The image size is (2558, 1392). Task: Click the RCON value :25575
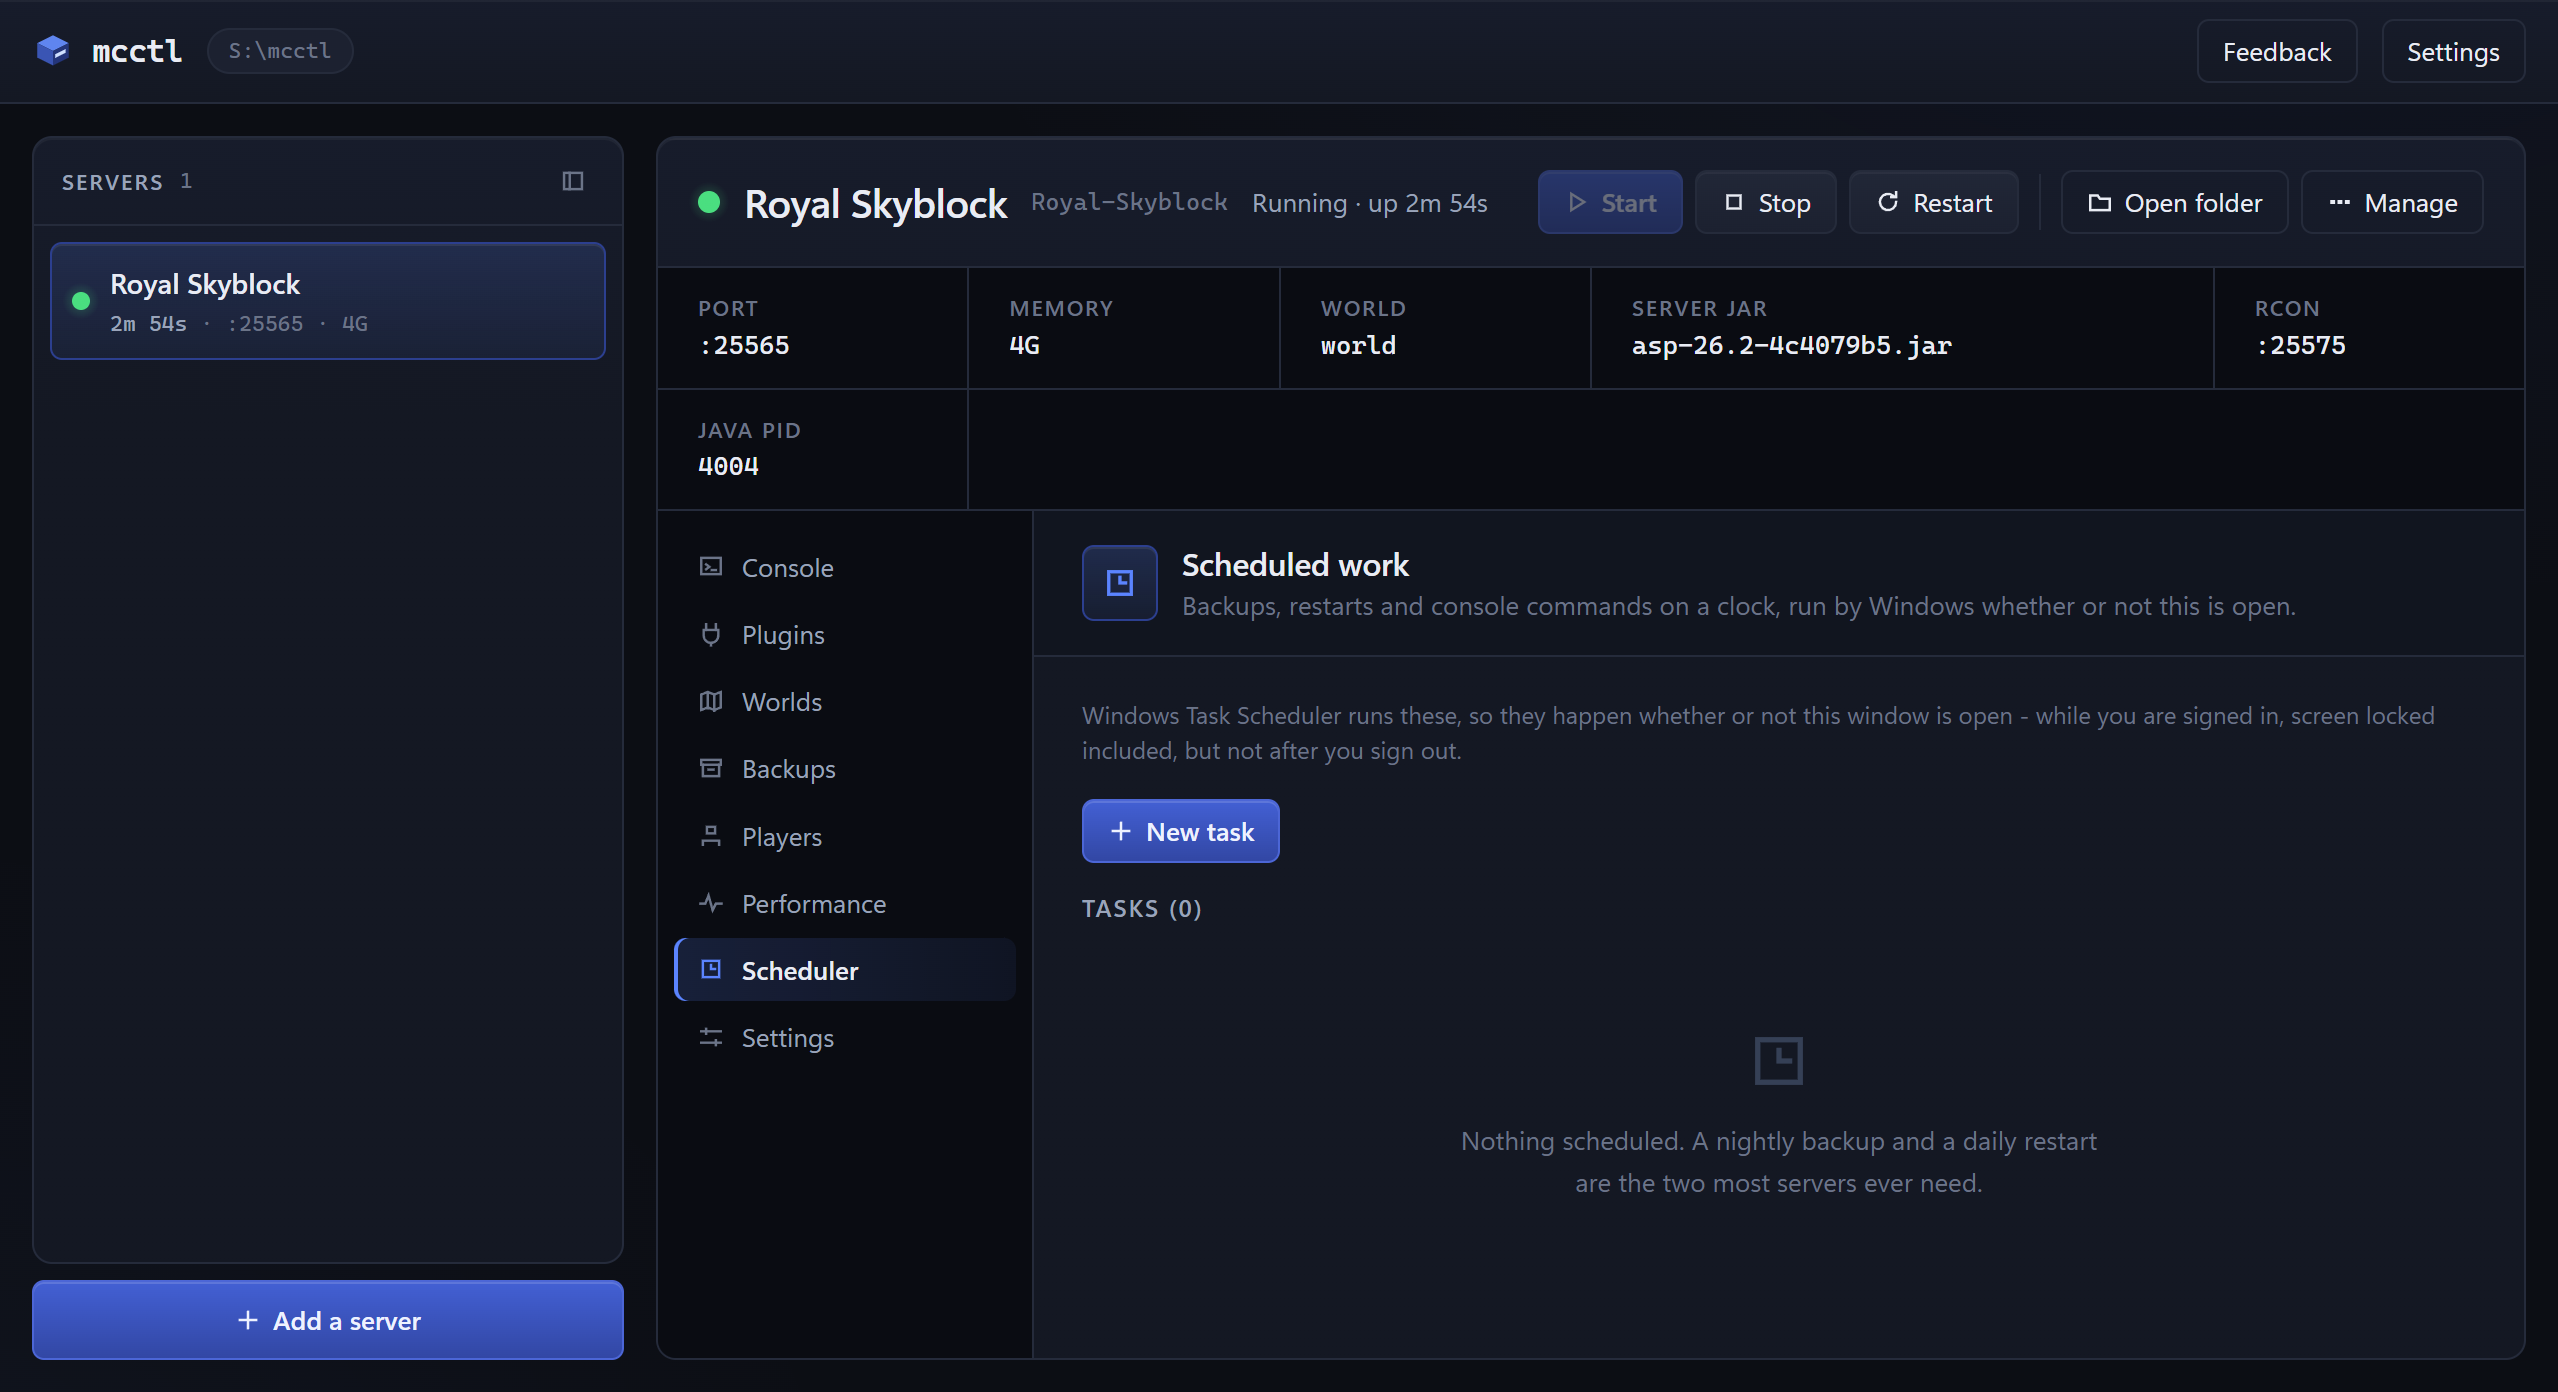coord(2301,345)
